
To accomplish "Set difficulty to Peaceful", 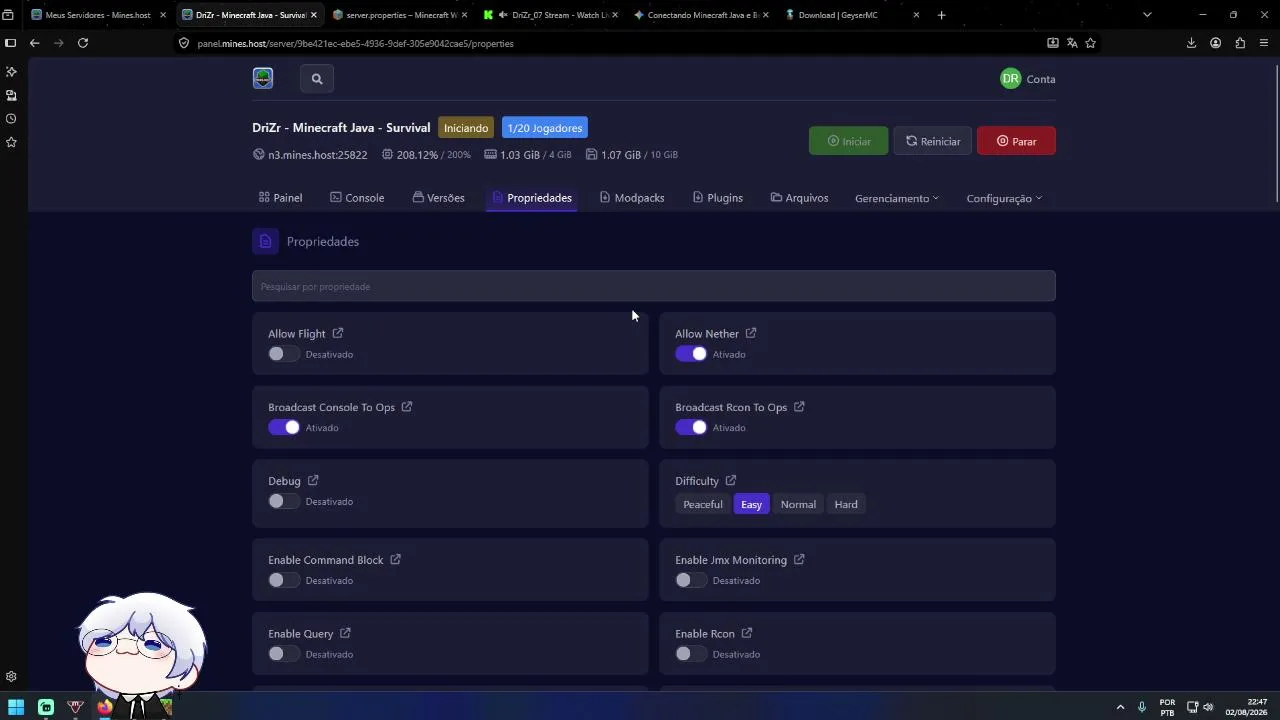I will tap(703, 504).
